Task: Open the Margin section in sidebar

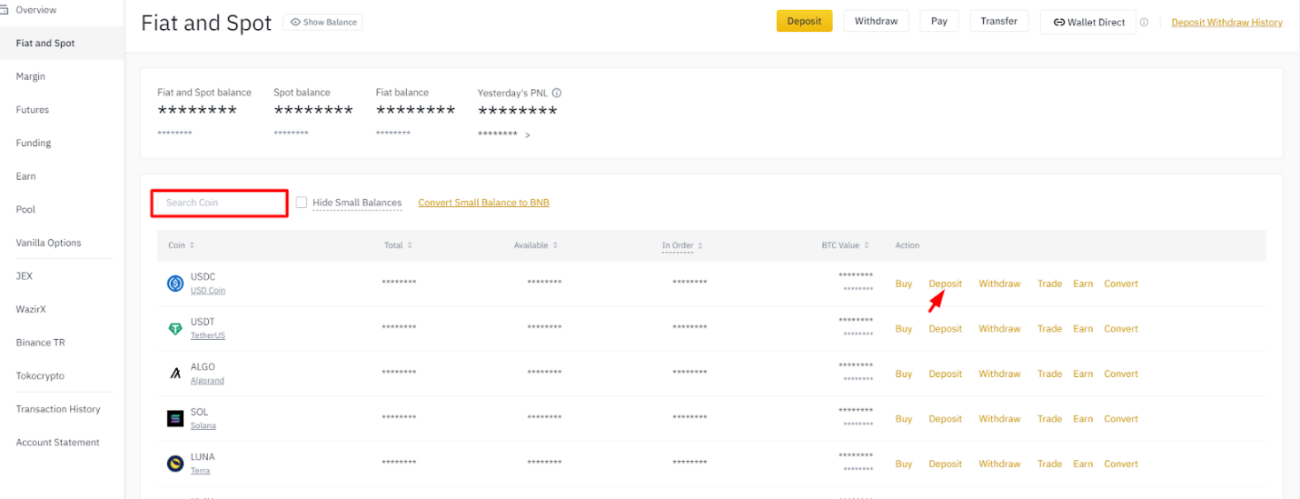Action: pos(31,77)
